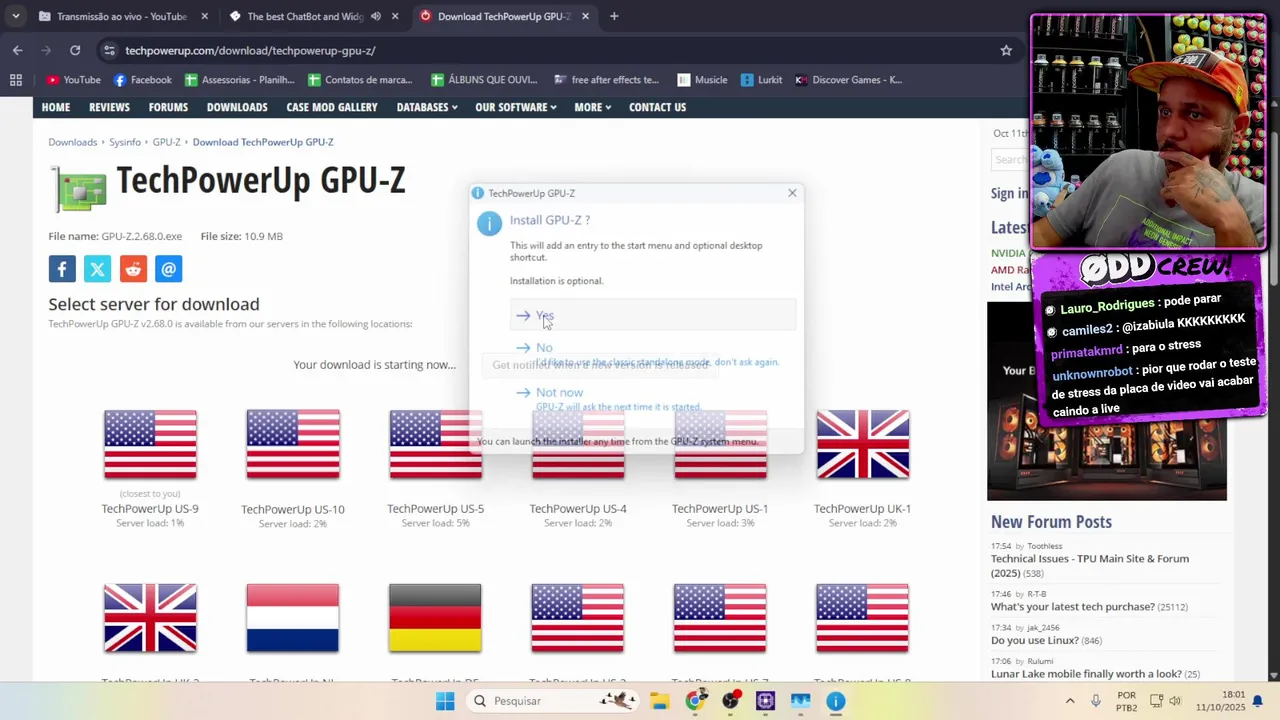Open the YouTube bookmark
The image size is (1280, 720).
coord(73,80)
